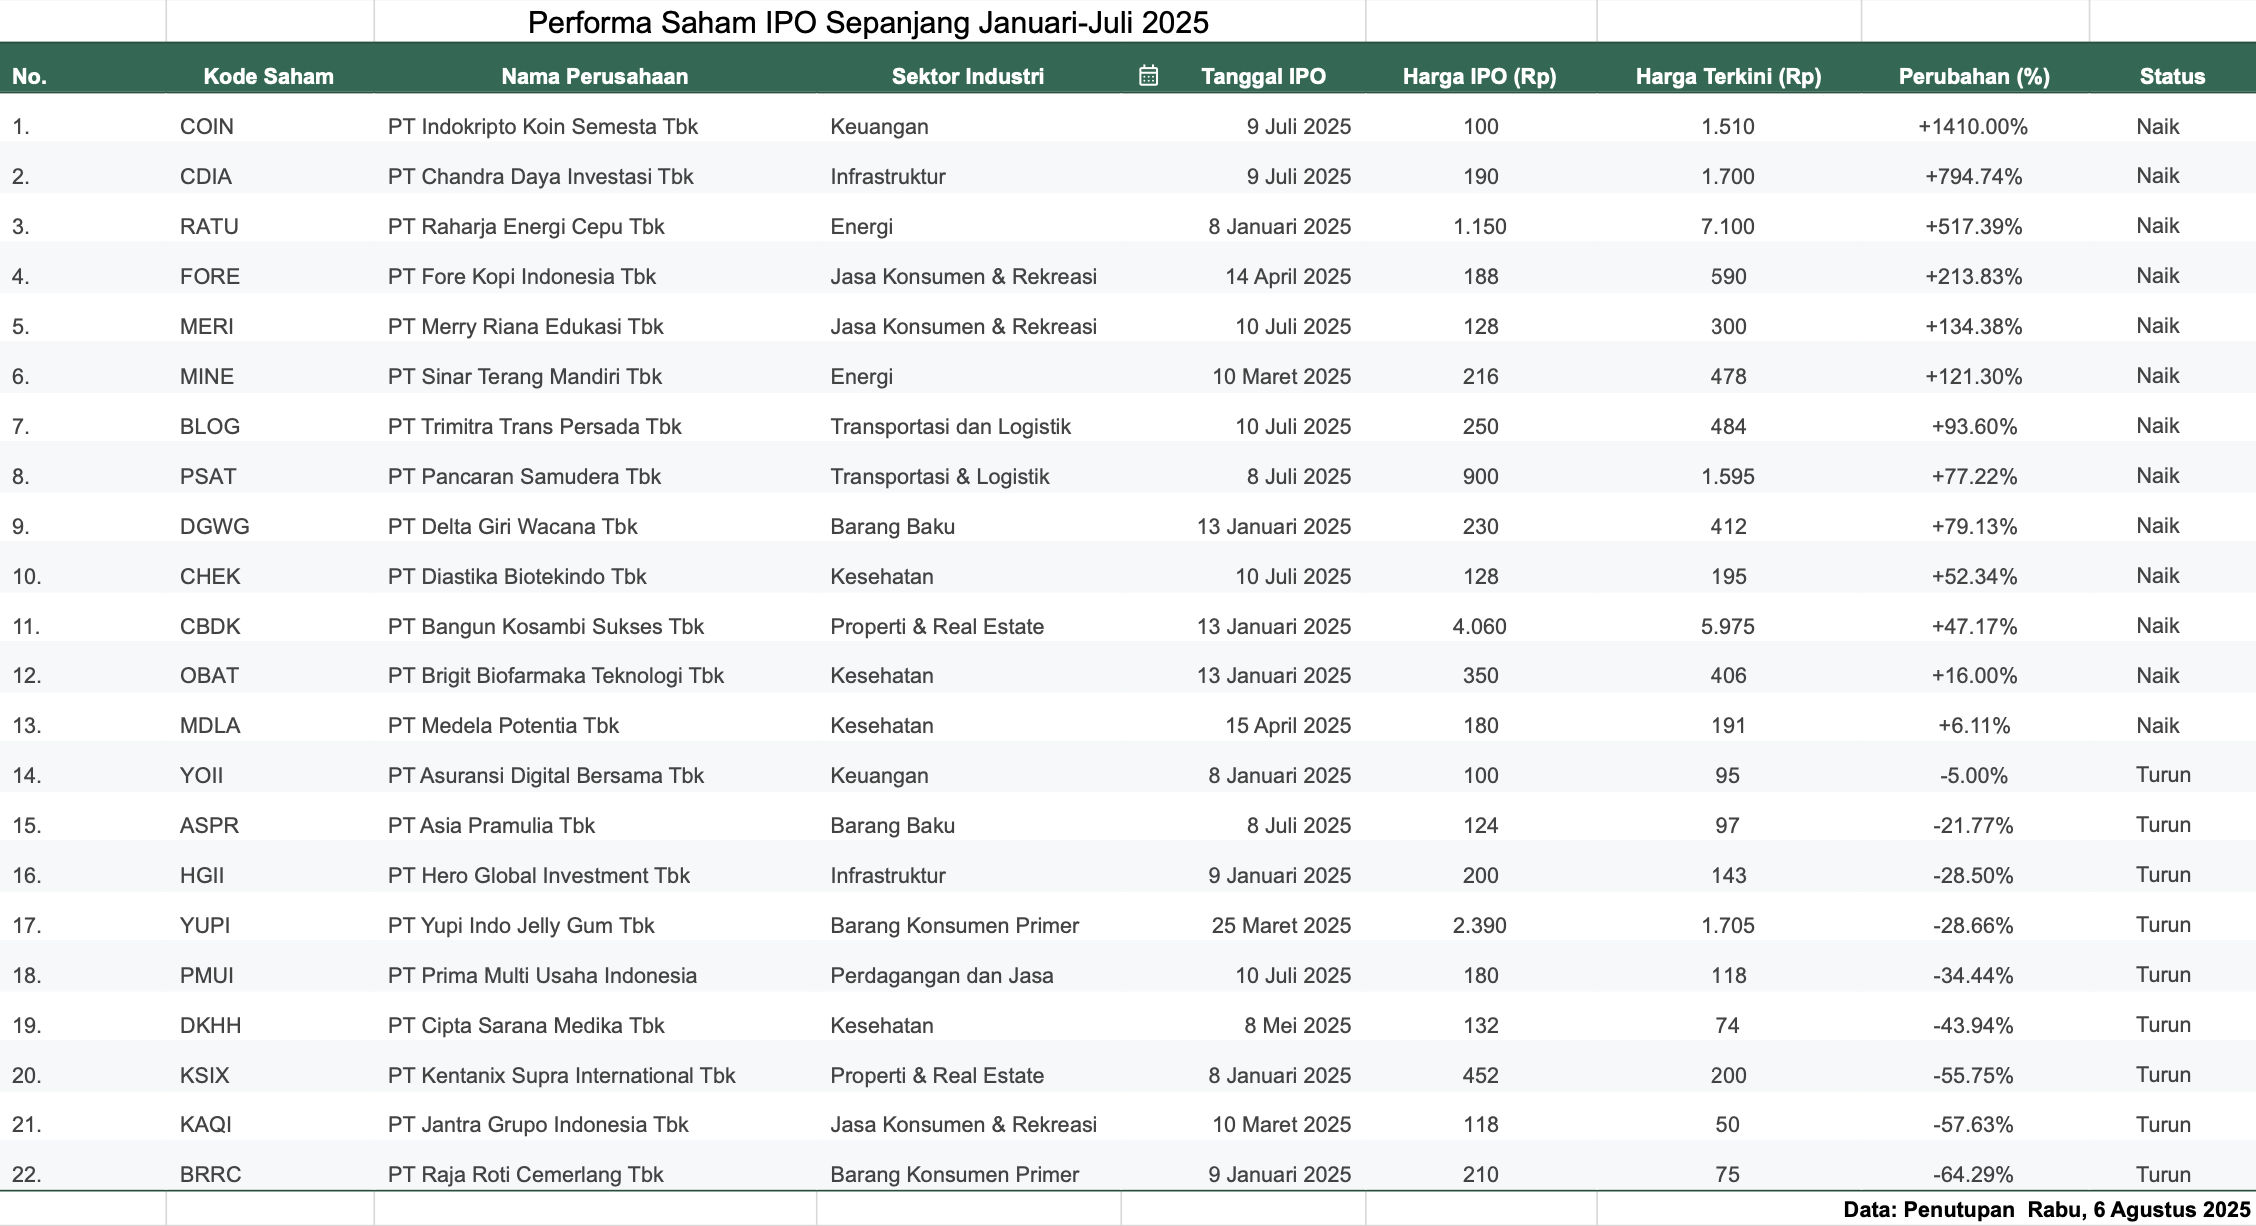Select the +794.74% change cell
2256x1226 pixels.
pos(1973,176)
